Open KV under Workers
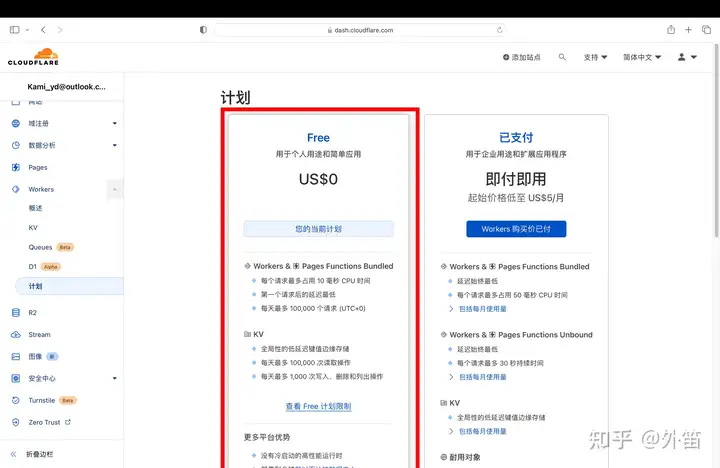This screenshot has height=468, width=720. (x=33, y=228)
